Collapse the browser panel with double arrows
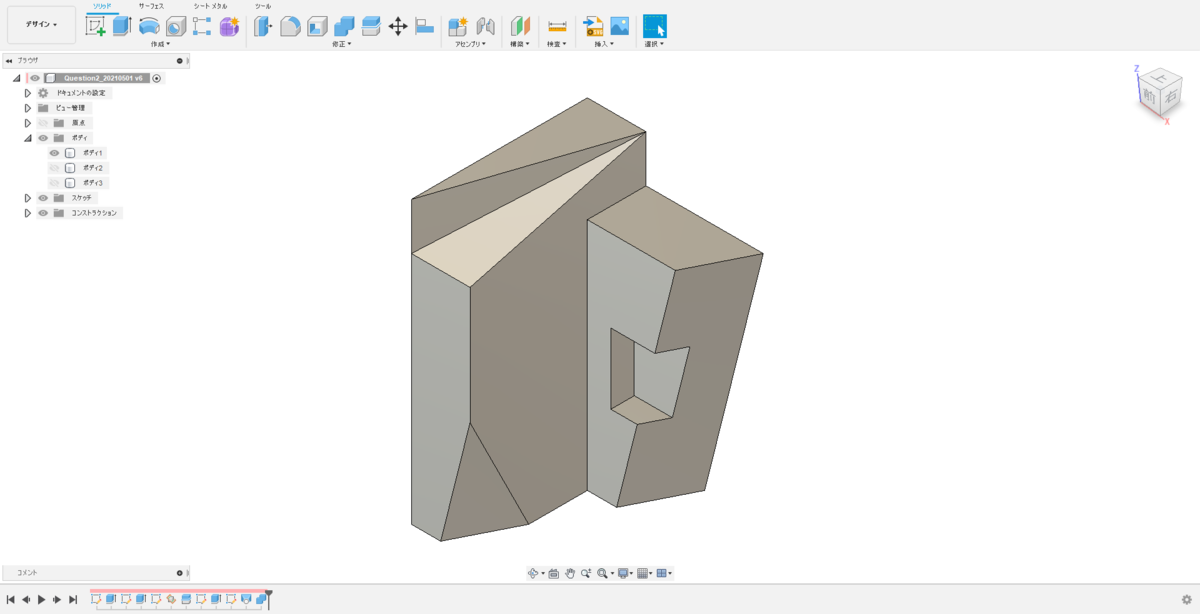Screen dimensions: 1200x614 (x=9, y=61)
